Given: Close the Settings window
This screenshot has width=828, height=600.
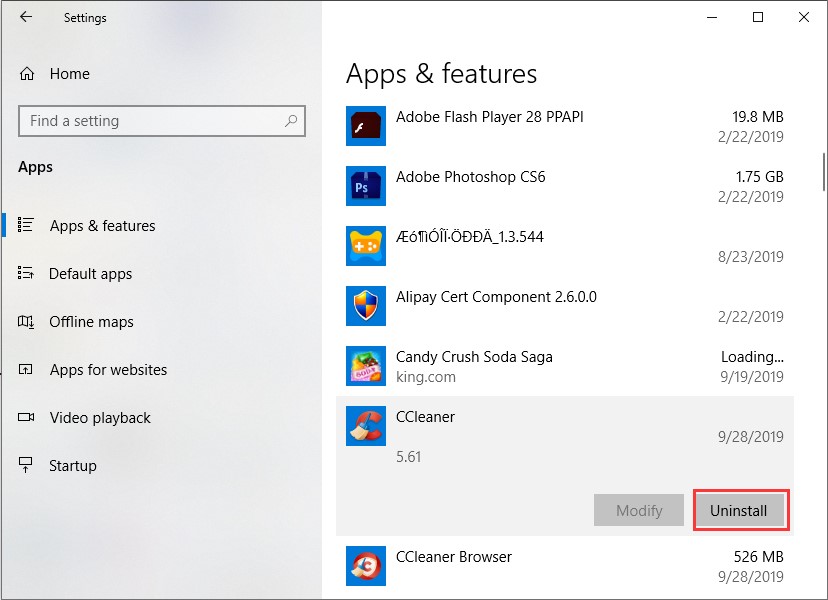Looking at the screenshot, I should 804,17.
